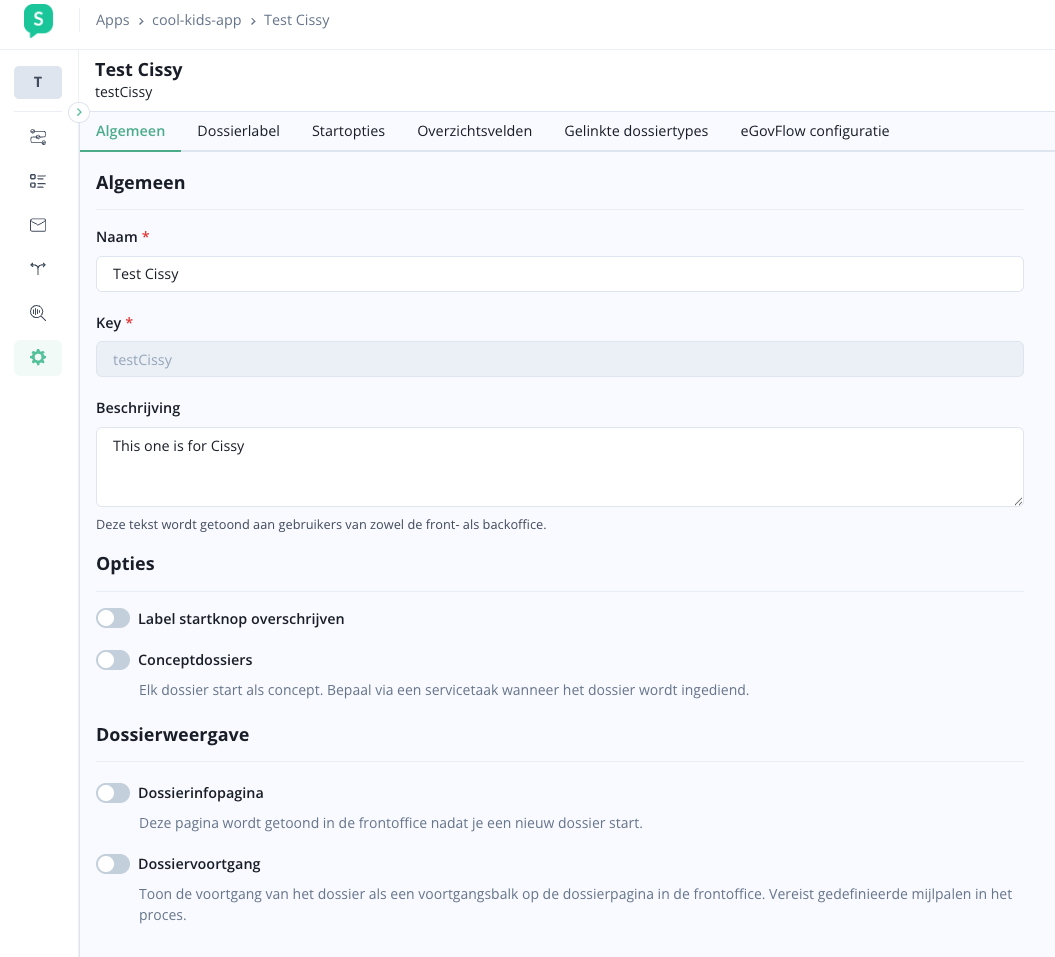Go to the eGovFlow configuratie tab
The height and width of the screenshot is (957, 1055).
(814, 131)
